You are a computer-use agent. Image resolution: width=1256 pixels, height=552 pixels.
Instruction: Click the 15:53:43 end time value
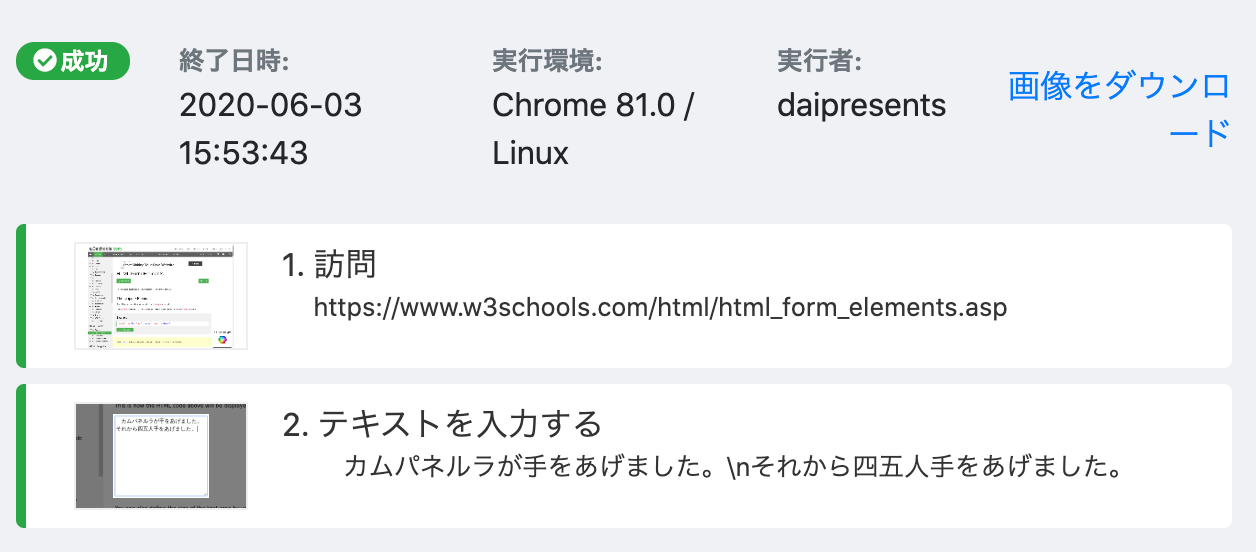(243, 153)
